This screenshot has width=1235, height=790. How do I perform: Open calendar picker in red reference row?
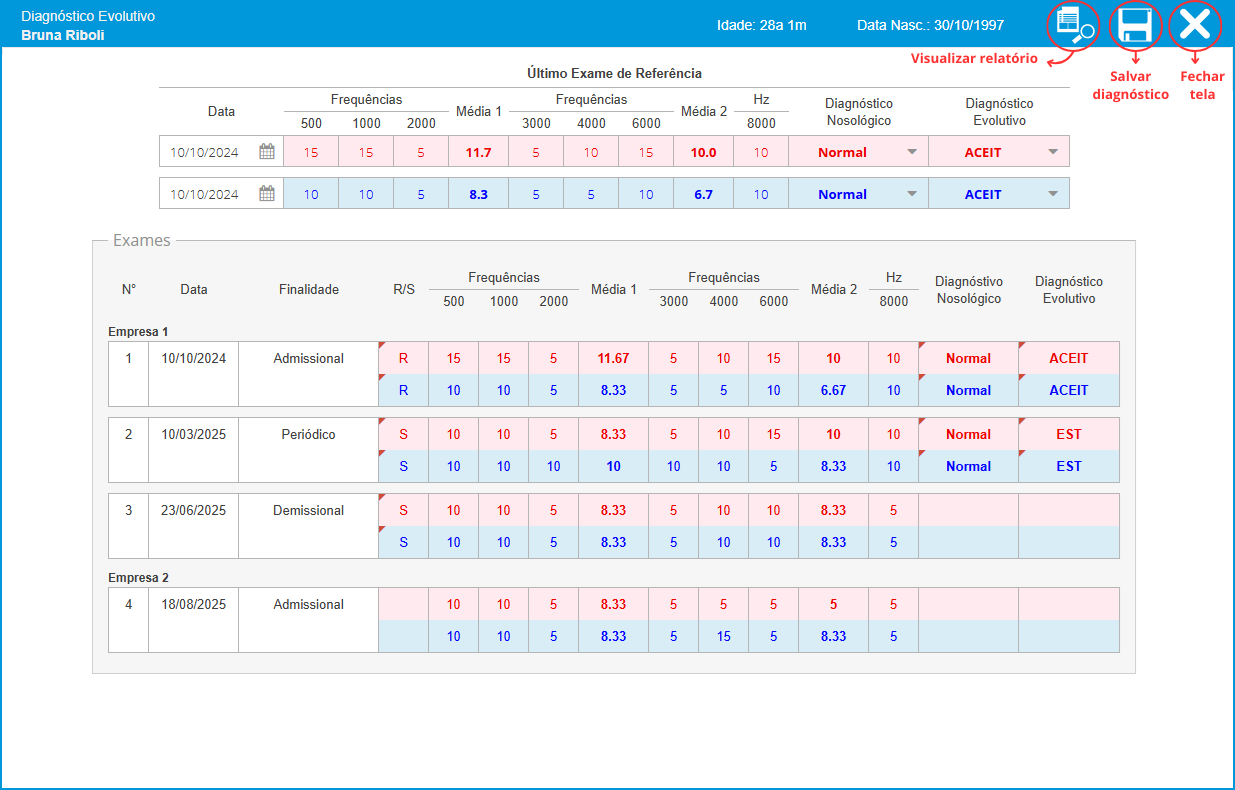pyautogui.click(x=266, y=152)
